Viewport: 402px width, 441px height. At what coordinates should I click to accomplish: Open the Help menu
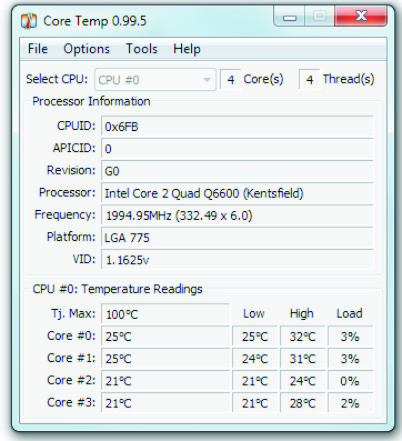click(x=187, y=49)
